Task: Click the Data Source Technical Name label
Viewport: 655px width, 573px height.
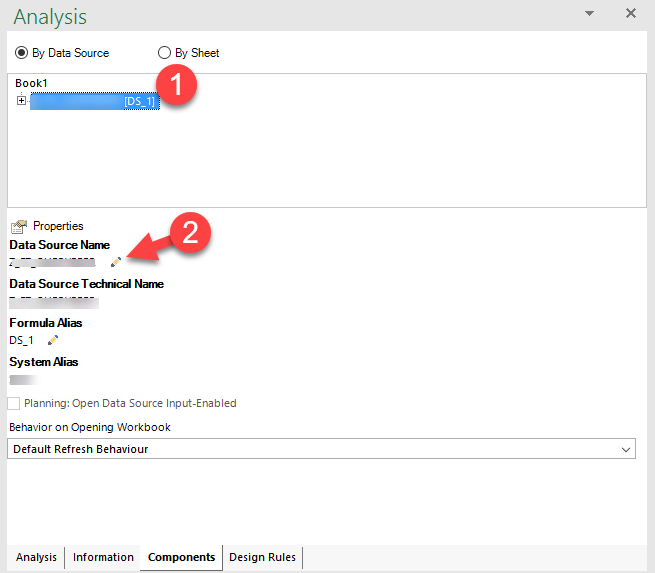Action: click(x=86, y=284)
